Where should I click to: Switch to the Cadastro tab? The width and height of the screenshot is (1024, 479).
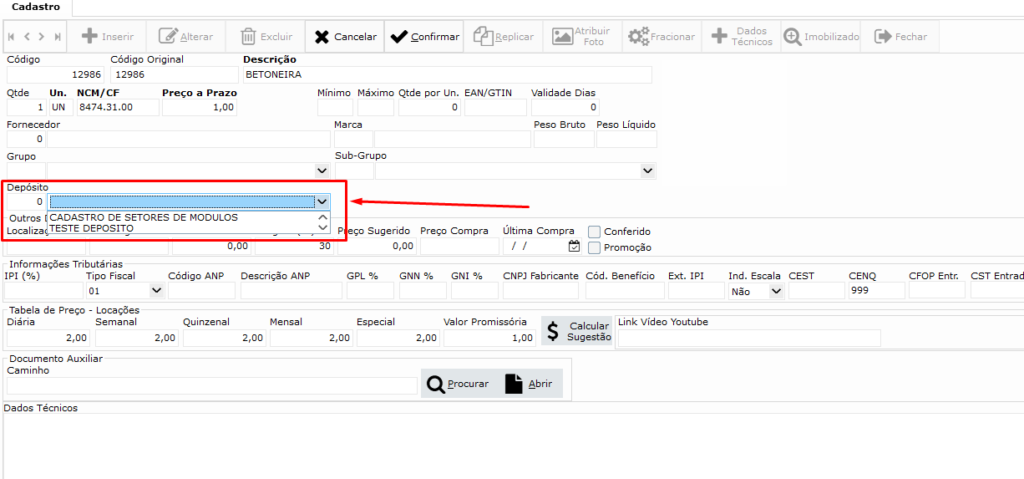click(x=35, y=7)
